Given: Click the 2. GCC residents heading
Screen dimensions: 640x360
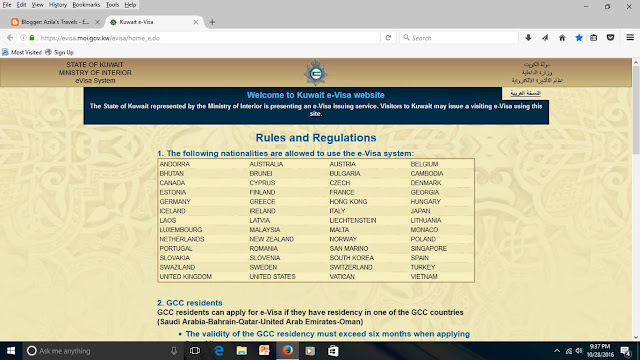Looking at the screenshot, I should (190, 303).
